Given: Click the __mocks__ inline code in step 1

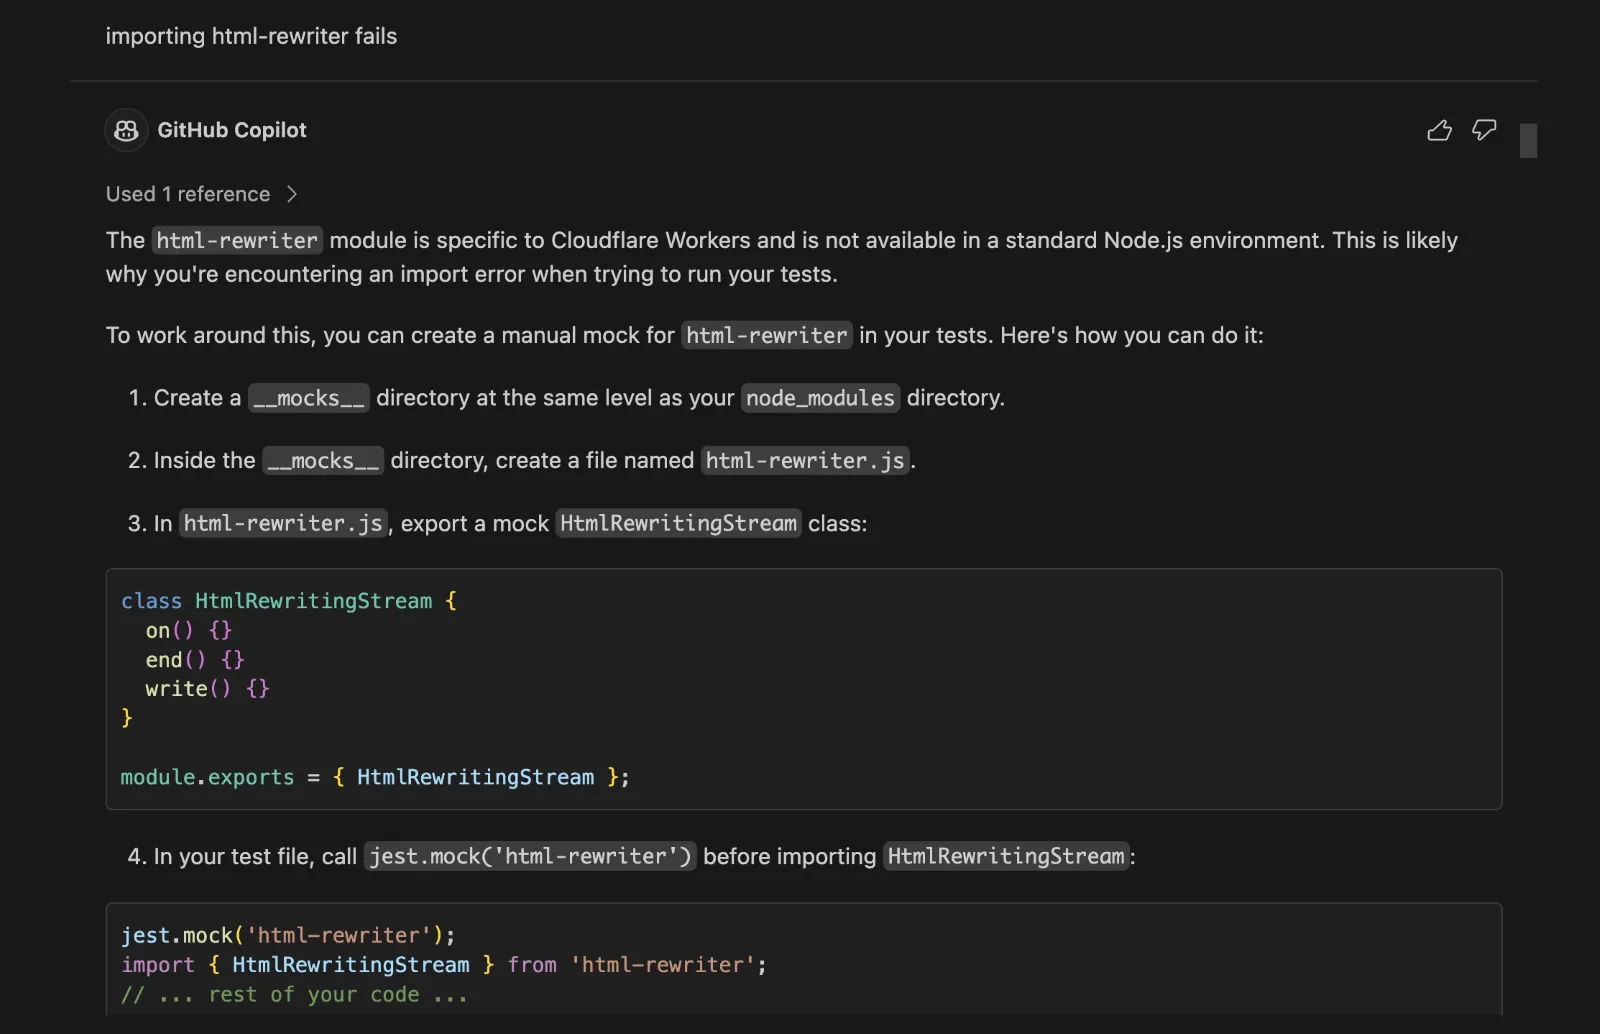Looking at the screenshot, I should coord(309,398).
